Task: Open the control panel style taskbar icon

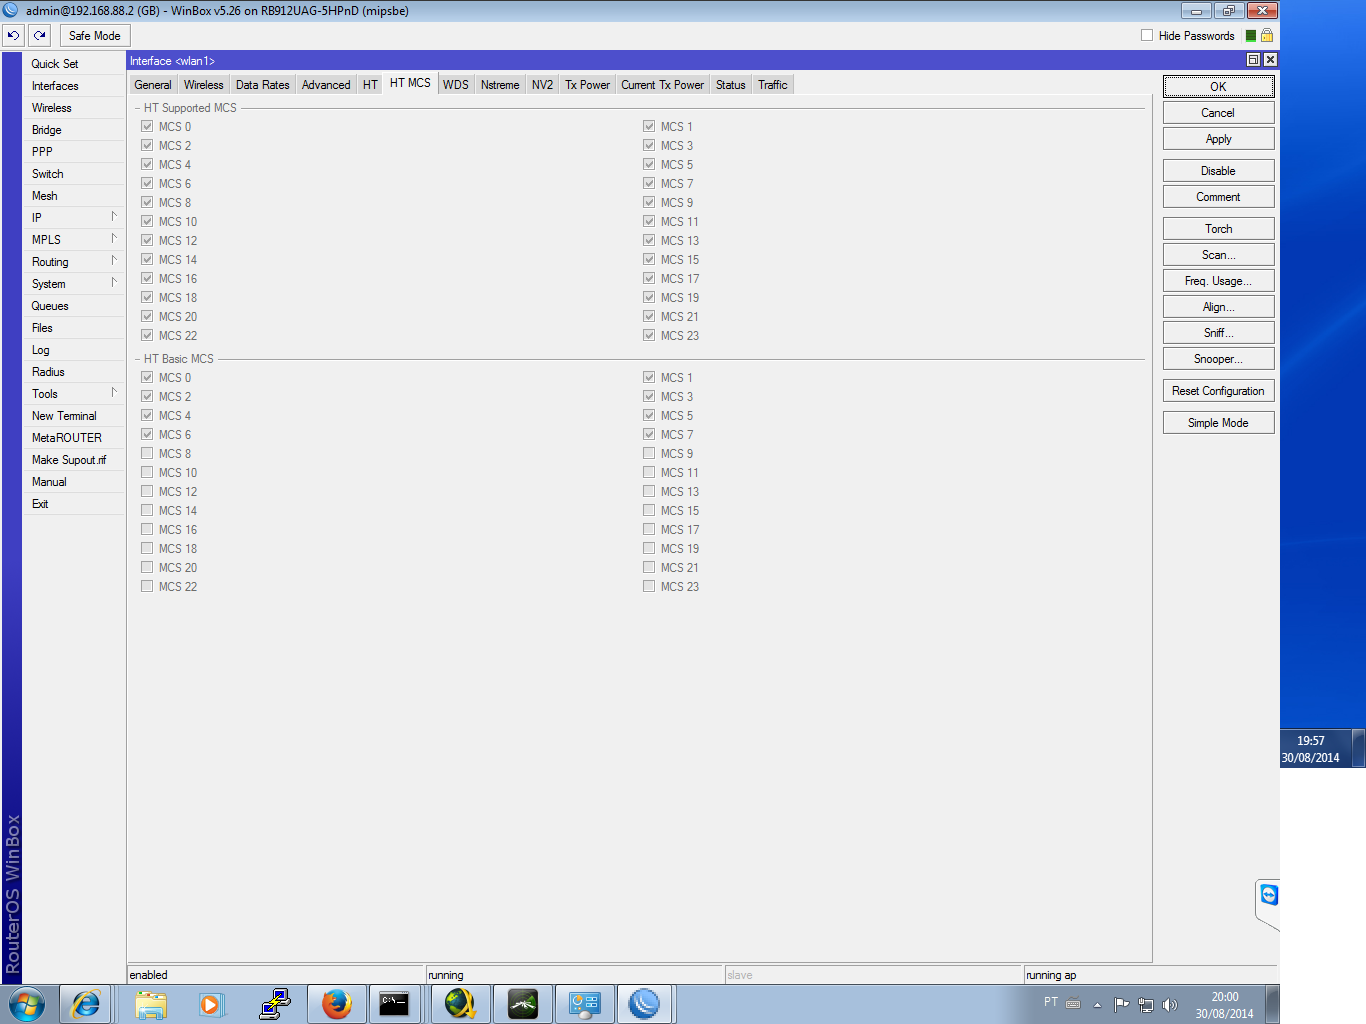Action: click(x=584, y=1004)
